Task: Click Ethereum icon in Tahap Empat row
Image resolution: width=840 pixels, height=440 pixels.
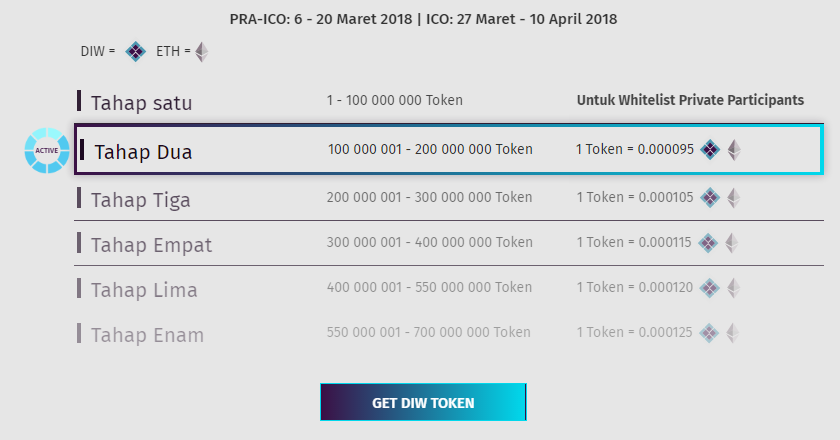Action: tap(732, 243)
